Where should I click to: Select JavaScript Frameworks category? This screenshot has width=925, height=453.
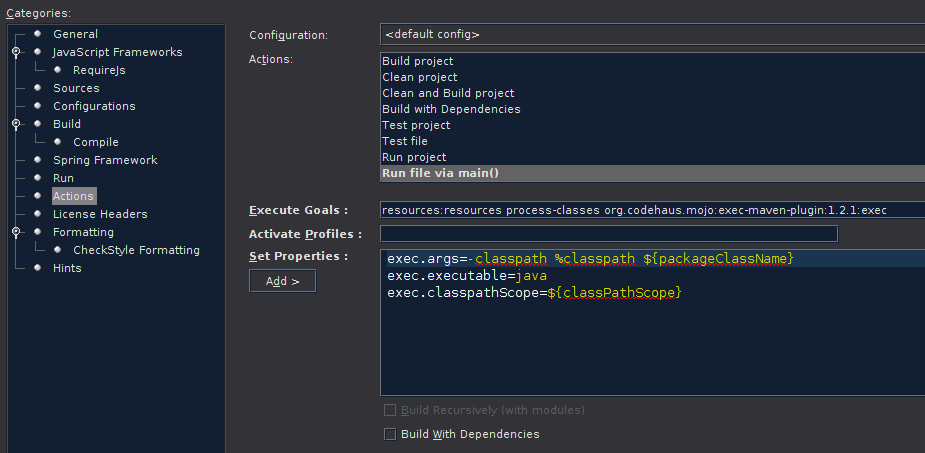(x=117, y=52)
